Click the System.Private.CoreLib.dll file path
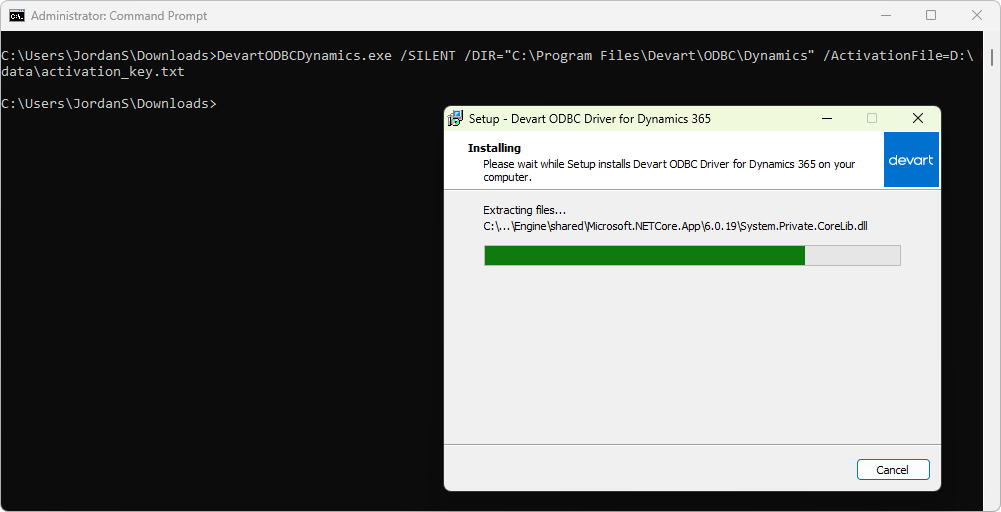This screenshot has height=512, width=1001. point(675,226)
